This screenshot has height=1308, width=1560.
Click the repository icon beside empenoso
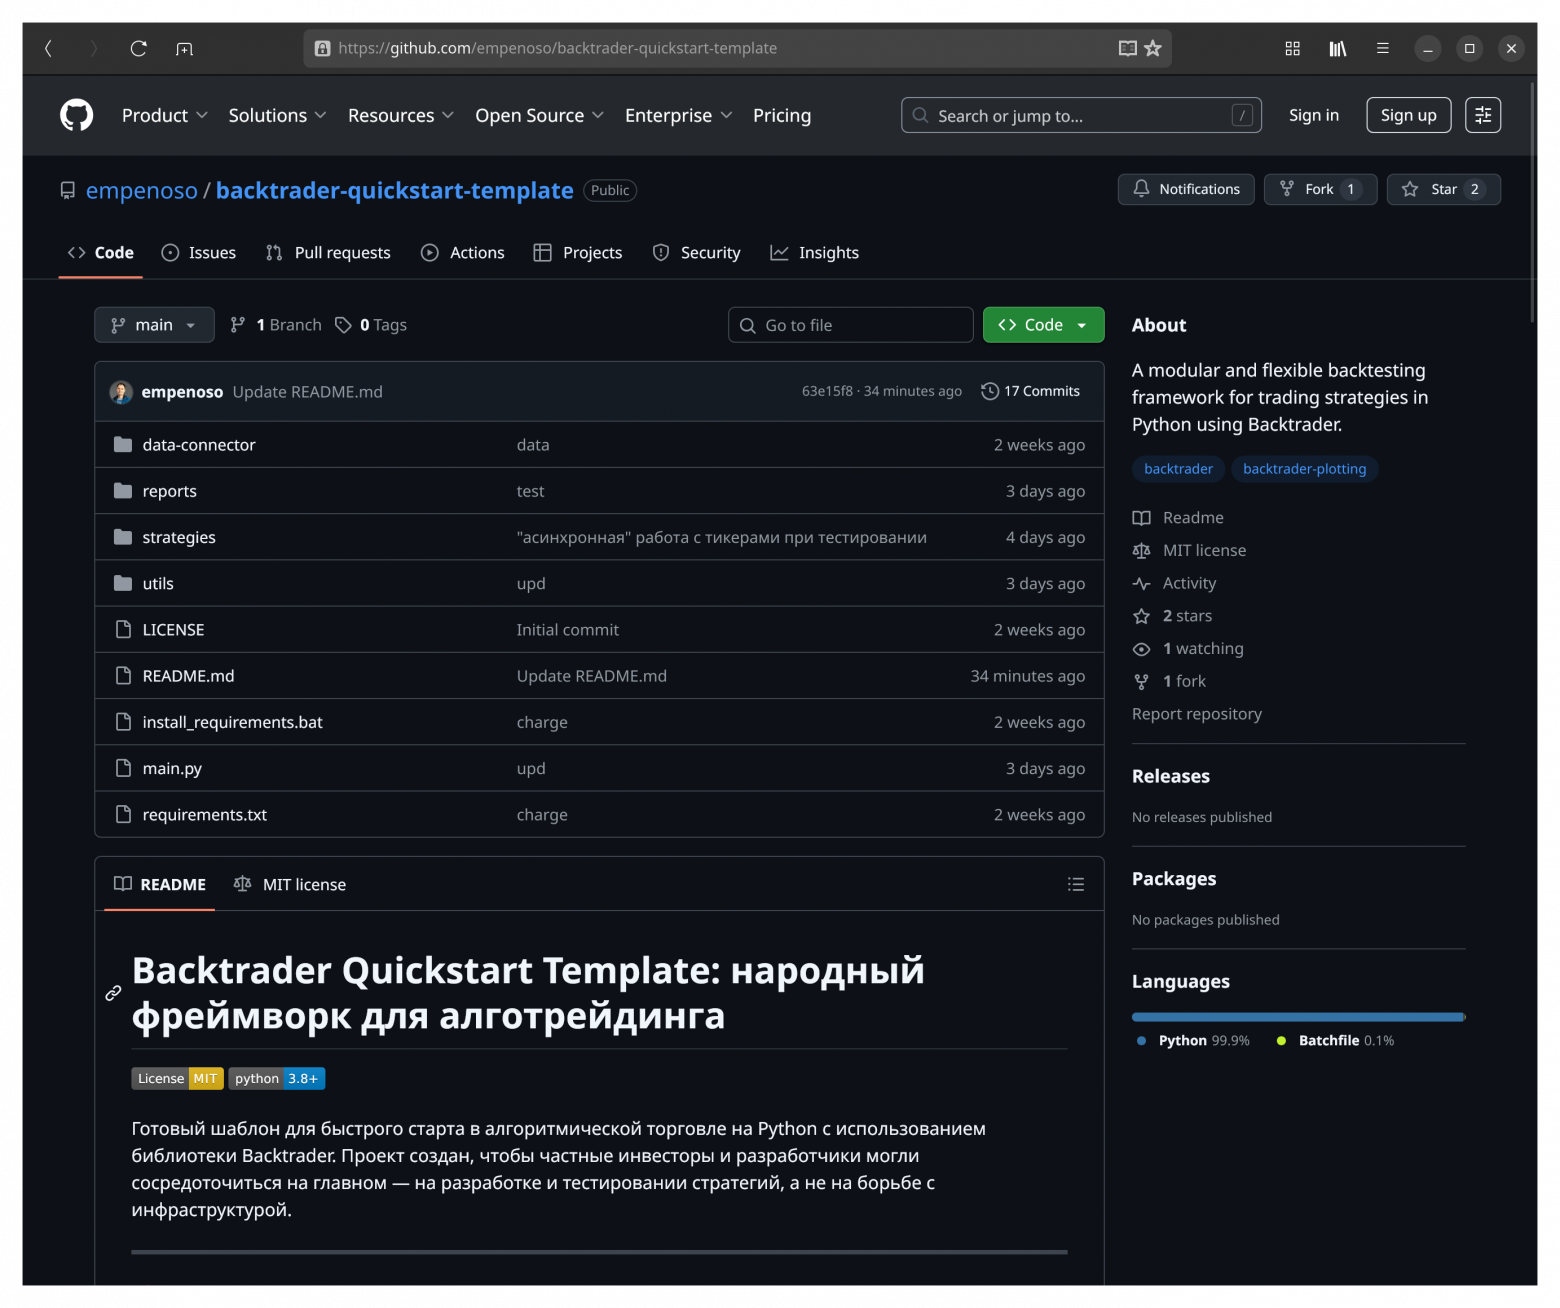pyautogui.click(x=68, y=190)
